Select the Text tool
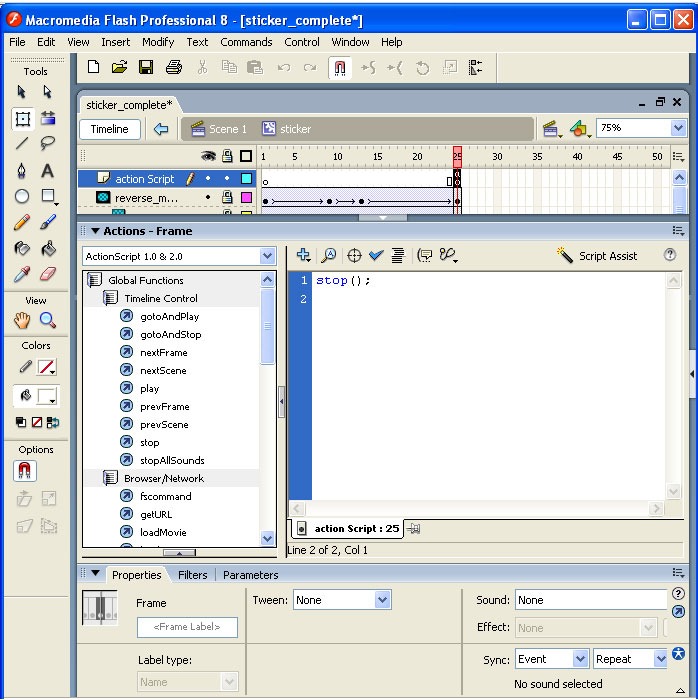 click(47, 171)
